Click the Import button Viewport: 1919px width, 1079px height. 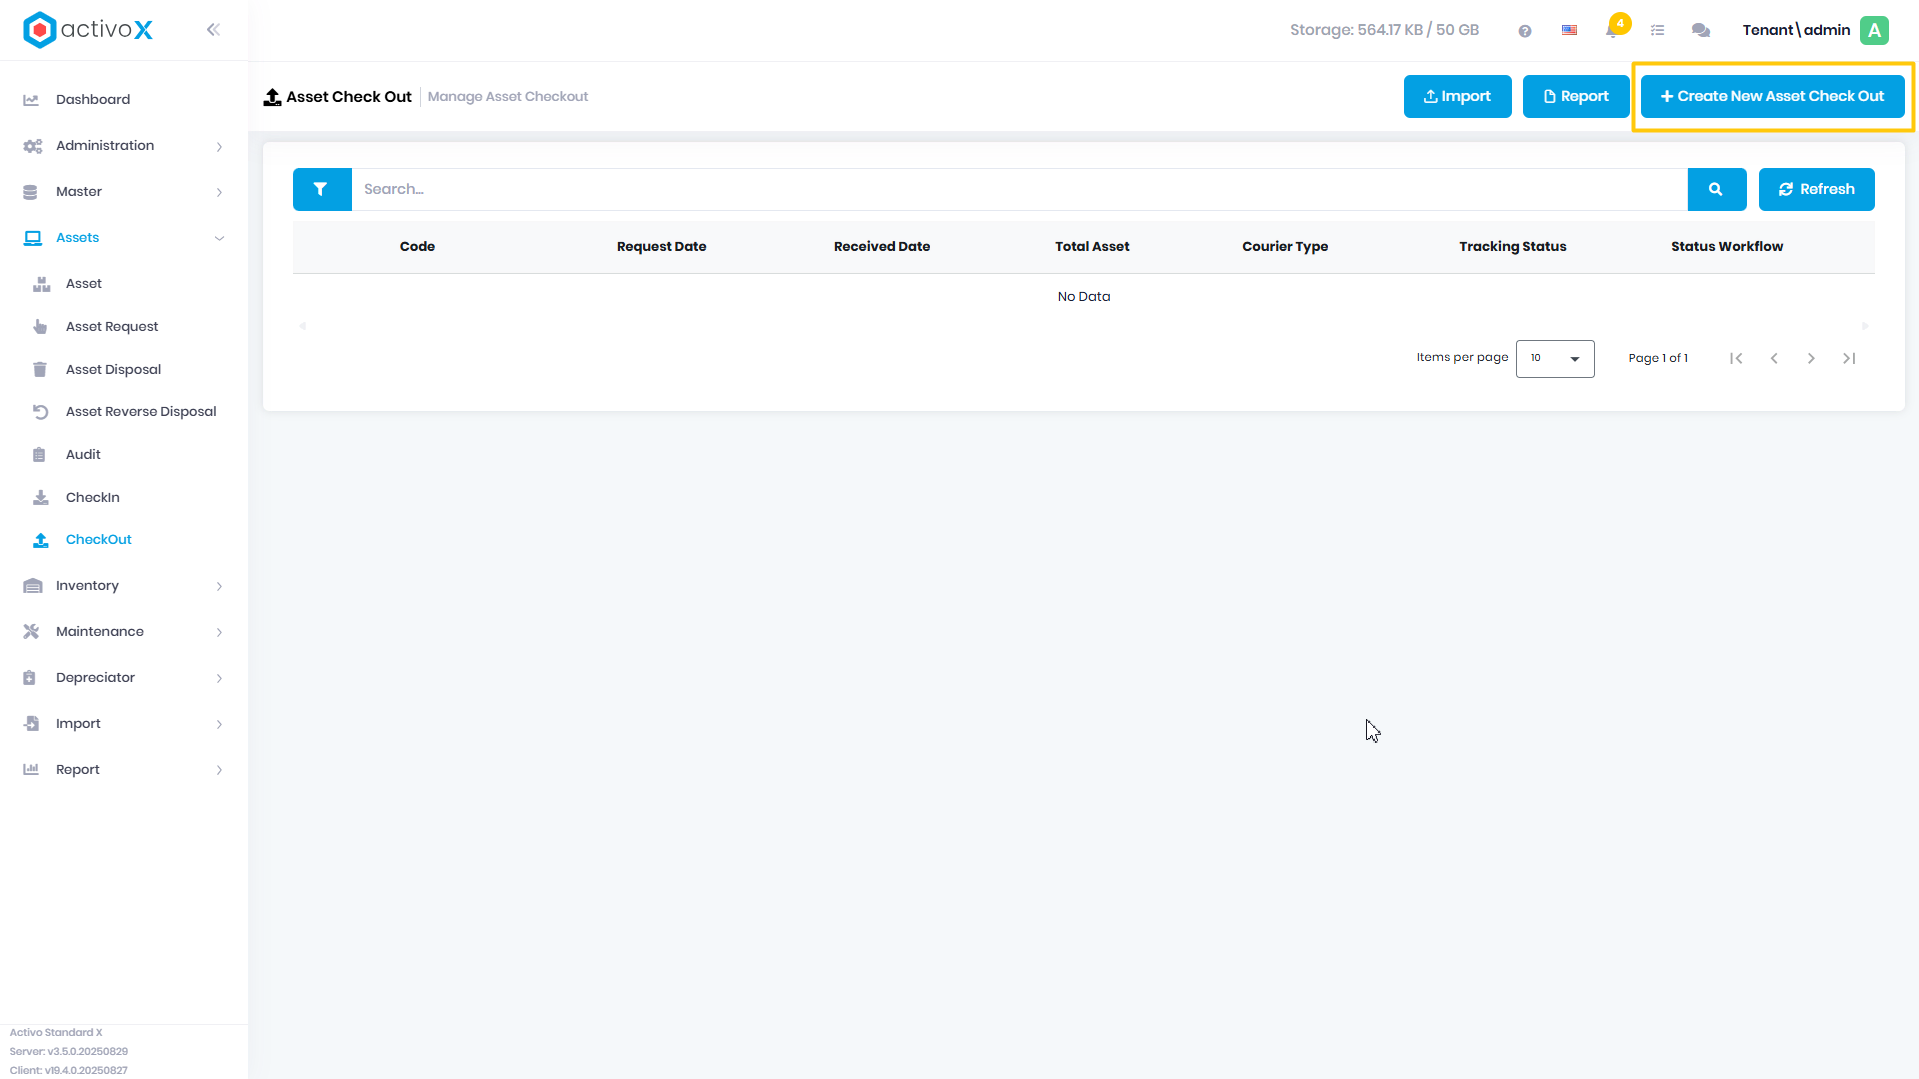point(1458,97)
